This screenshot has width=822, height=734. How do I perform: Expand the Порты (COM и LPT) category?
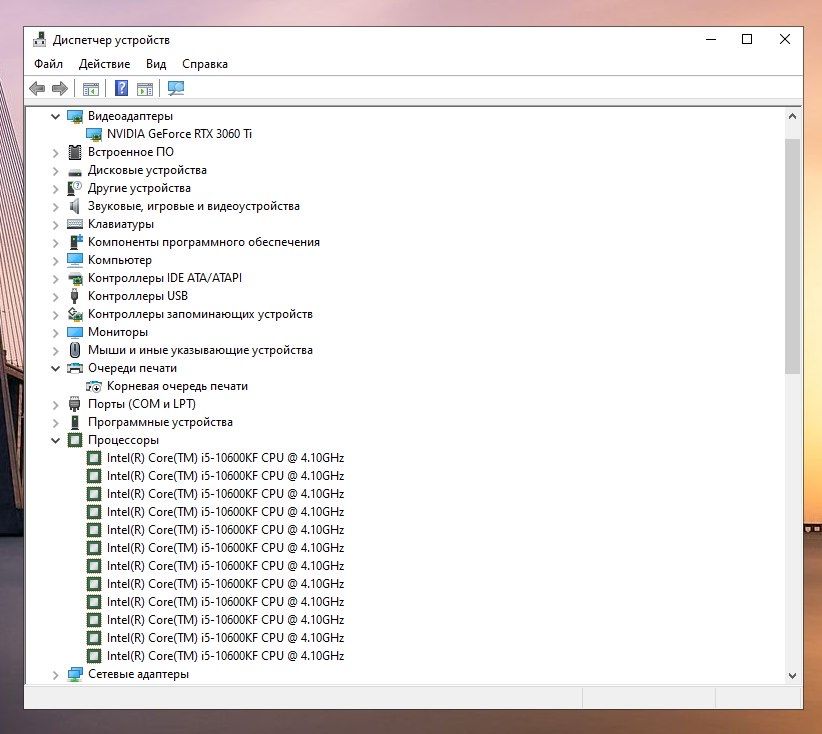pos(56,405)
